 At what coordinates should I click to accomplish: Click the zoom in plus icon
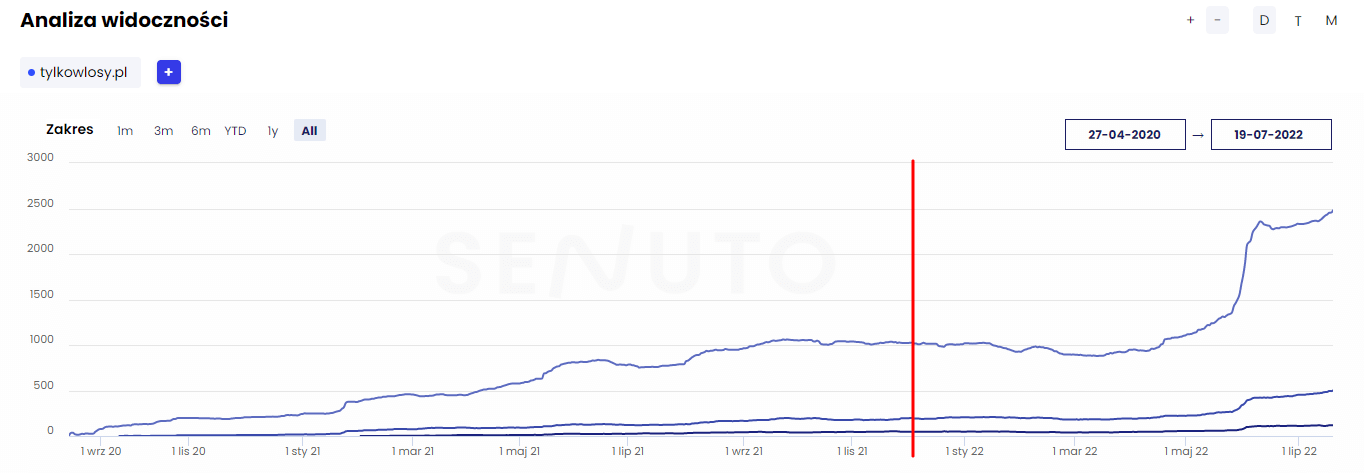pos(1190,20)
